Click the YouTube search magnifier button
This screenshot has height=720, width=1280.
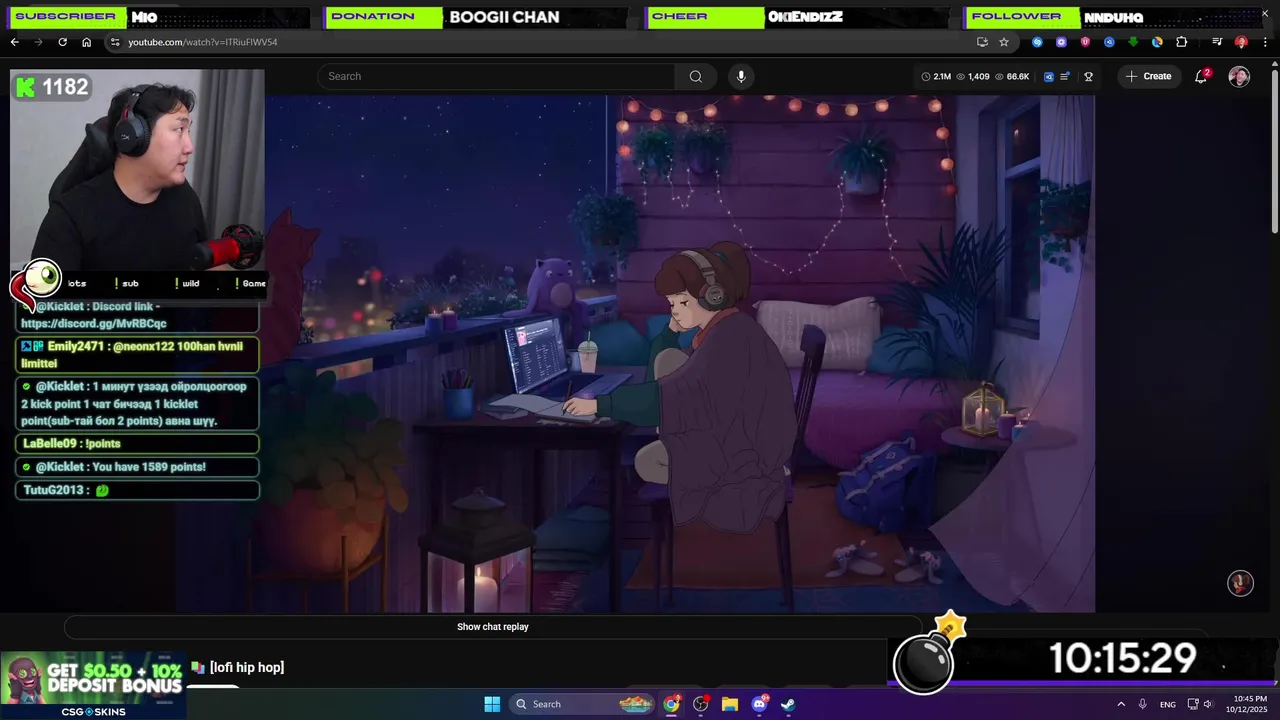(696, 76)
